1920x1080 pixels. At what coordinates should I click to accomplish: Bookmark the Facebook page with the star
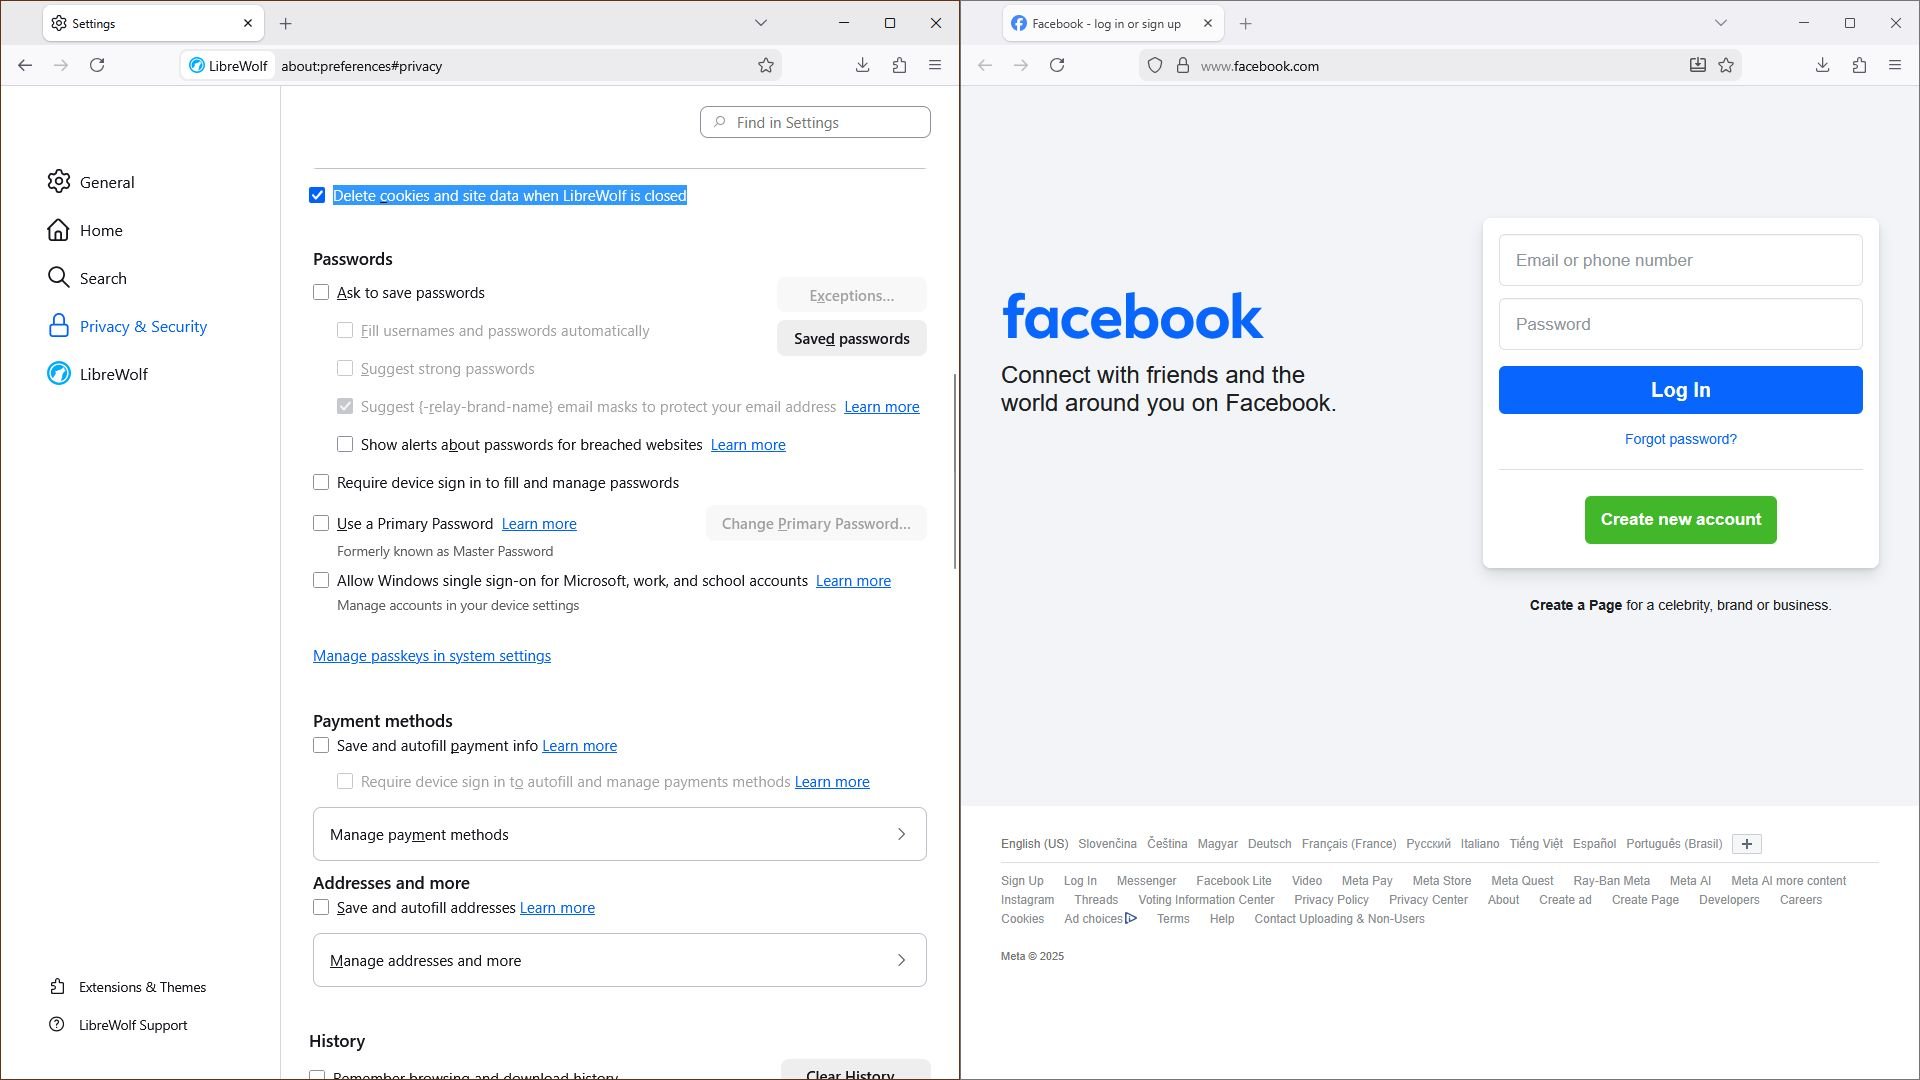1726,65
